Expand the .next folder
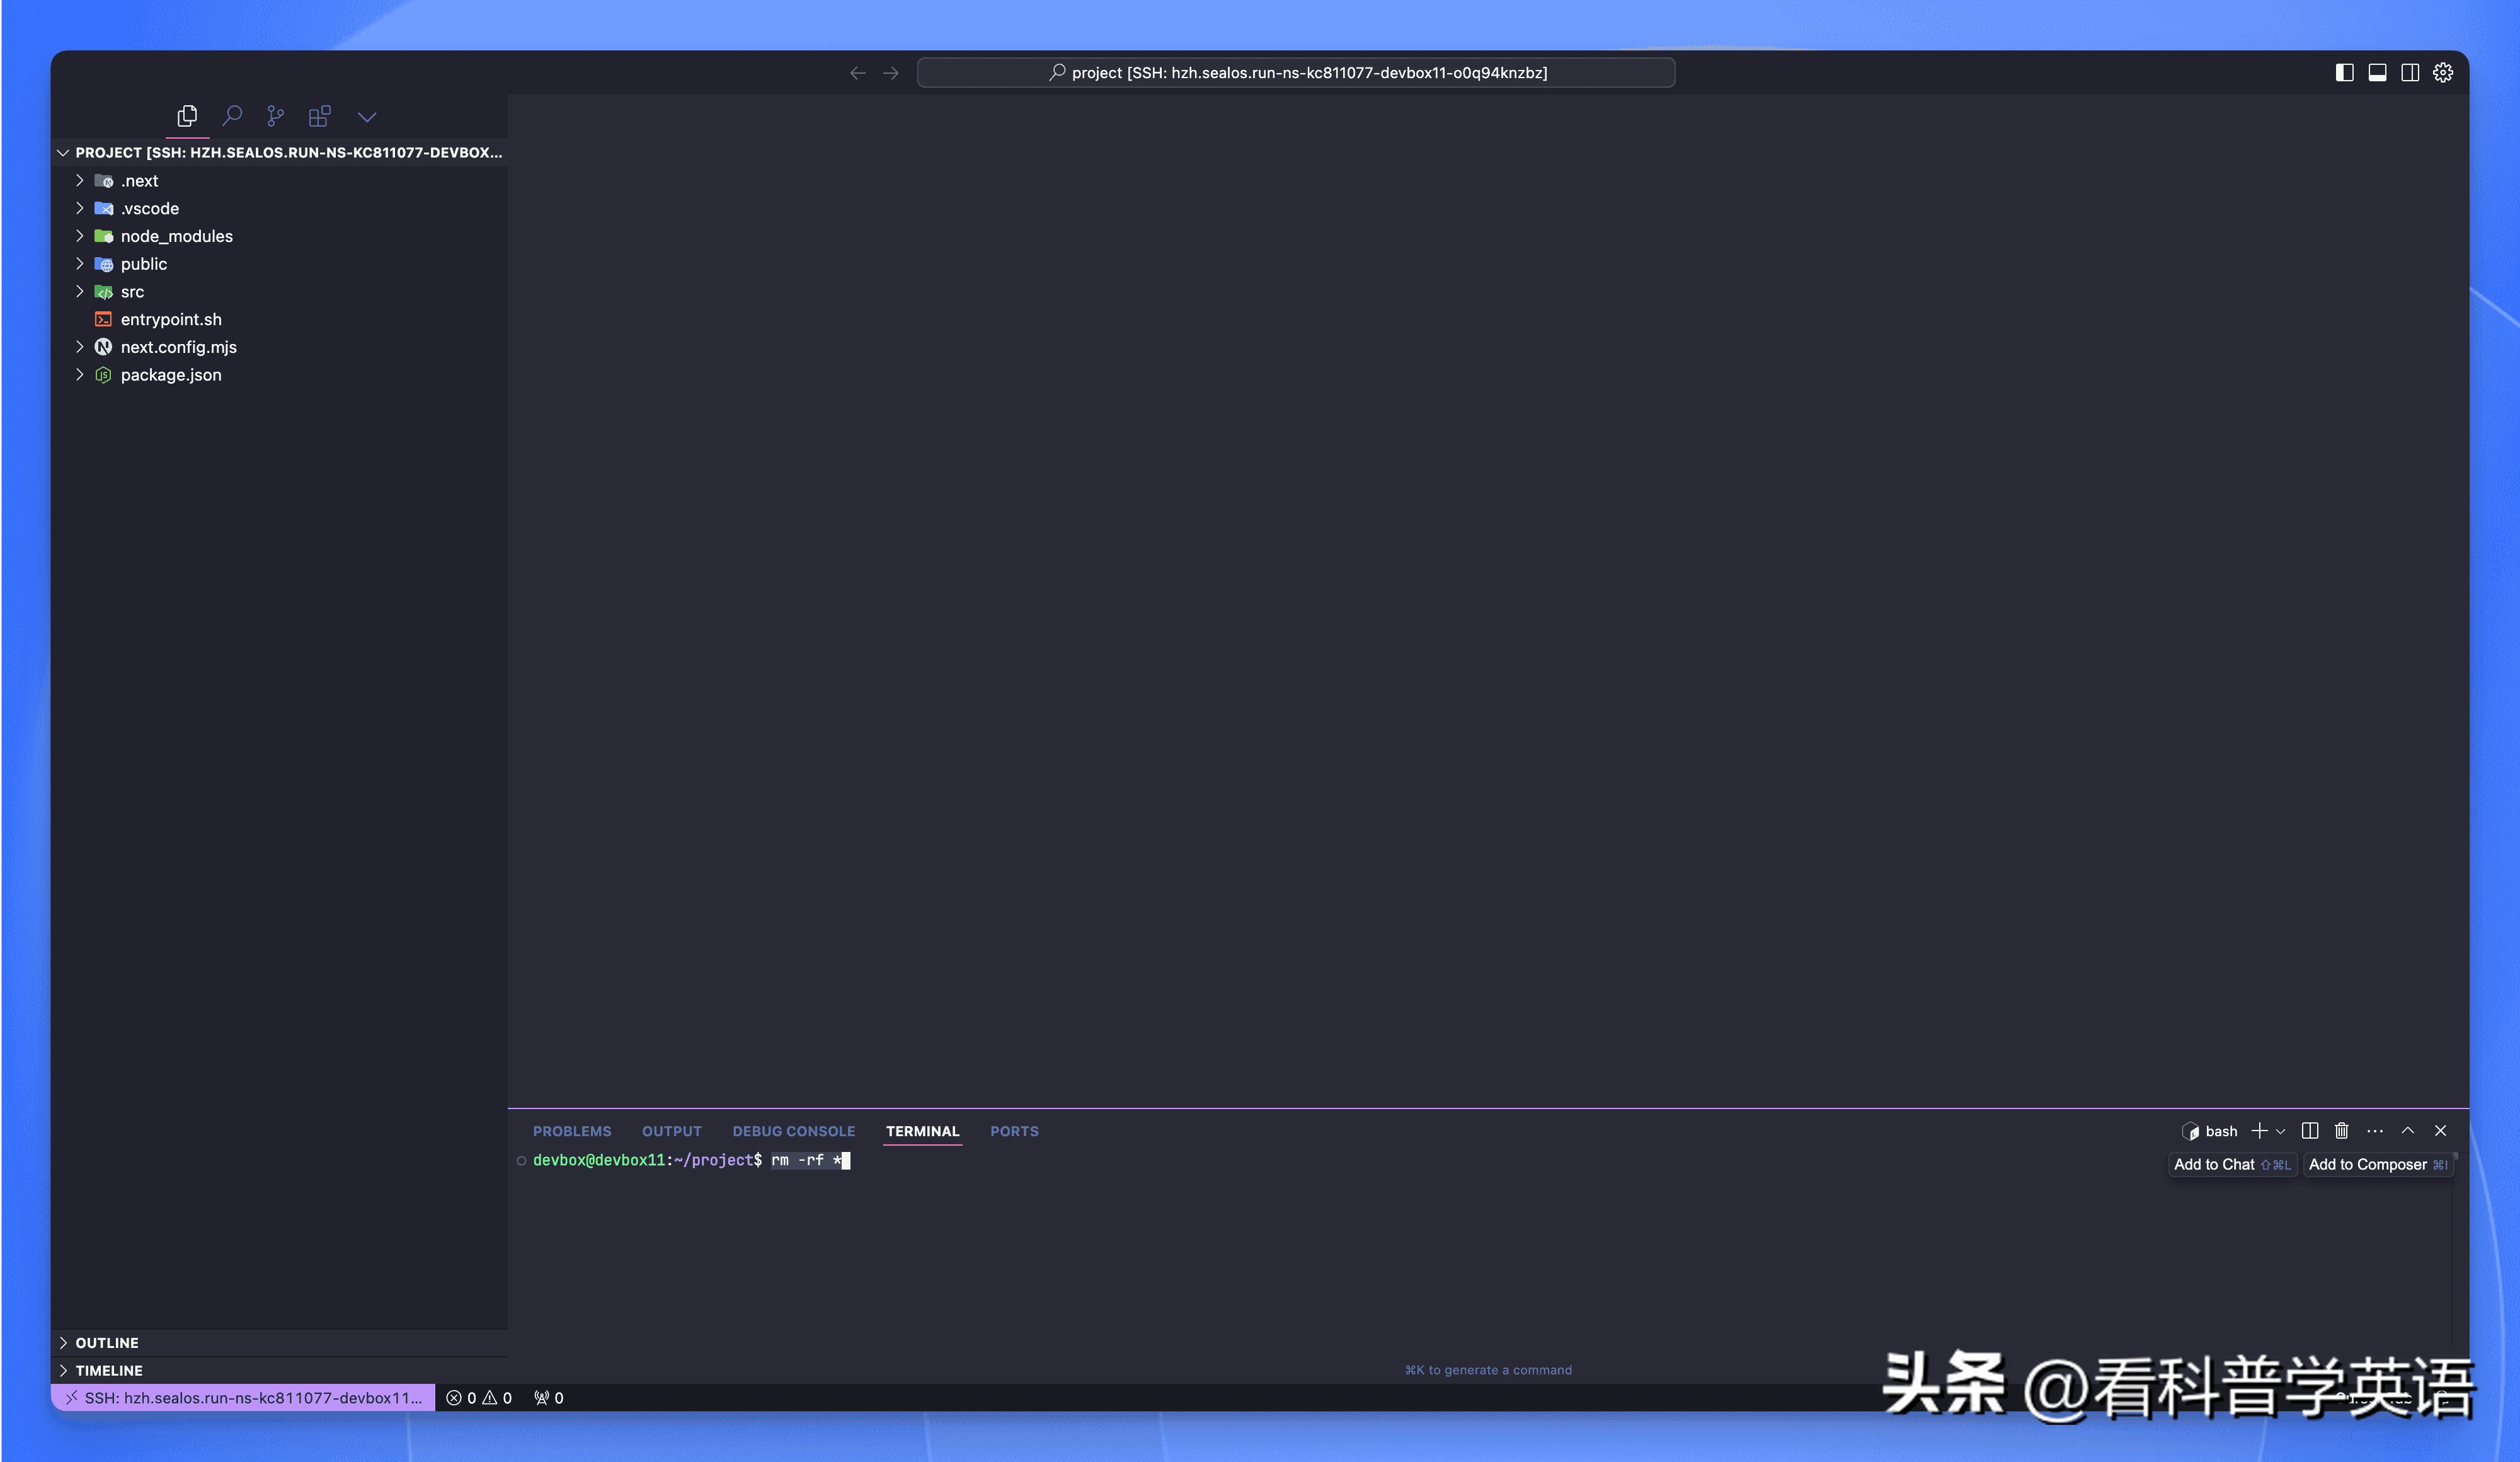2520x1462 pixels. pos(80,181)
